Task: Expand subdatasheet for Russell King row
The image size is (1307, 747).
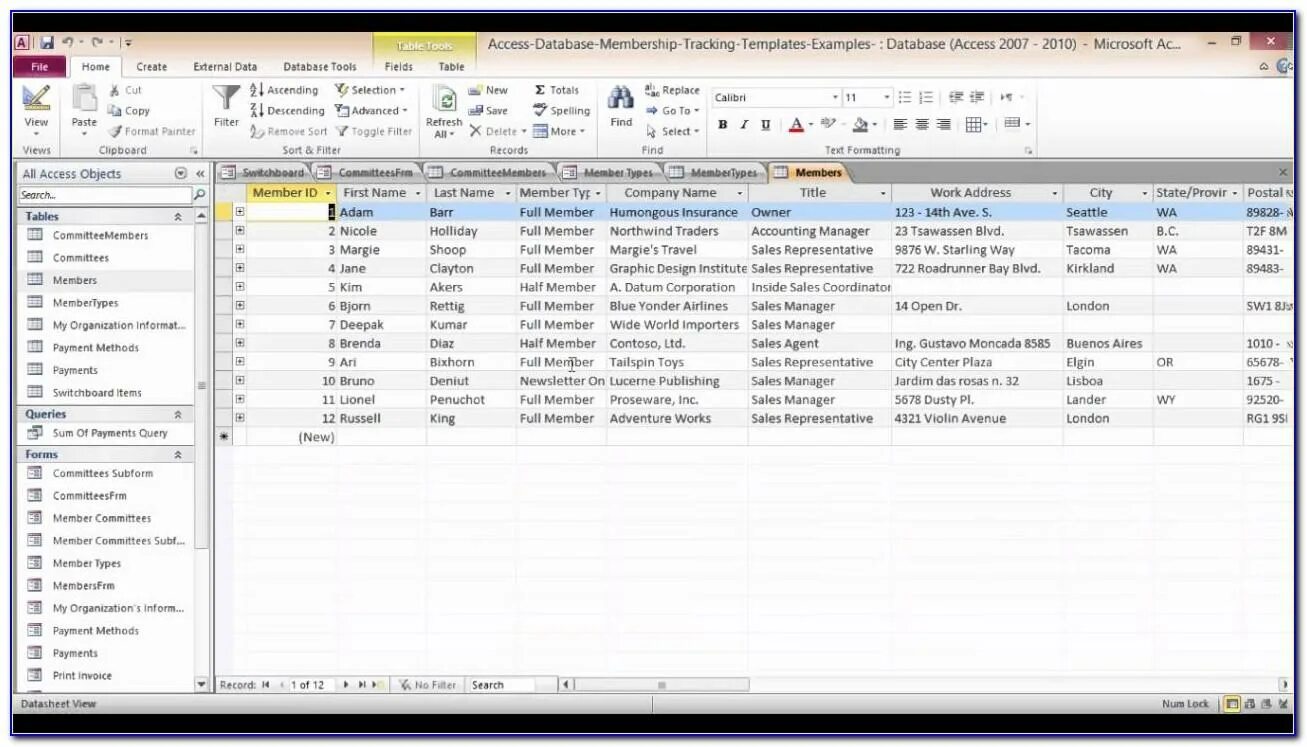Action: 240,418
